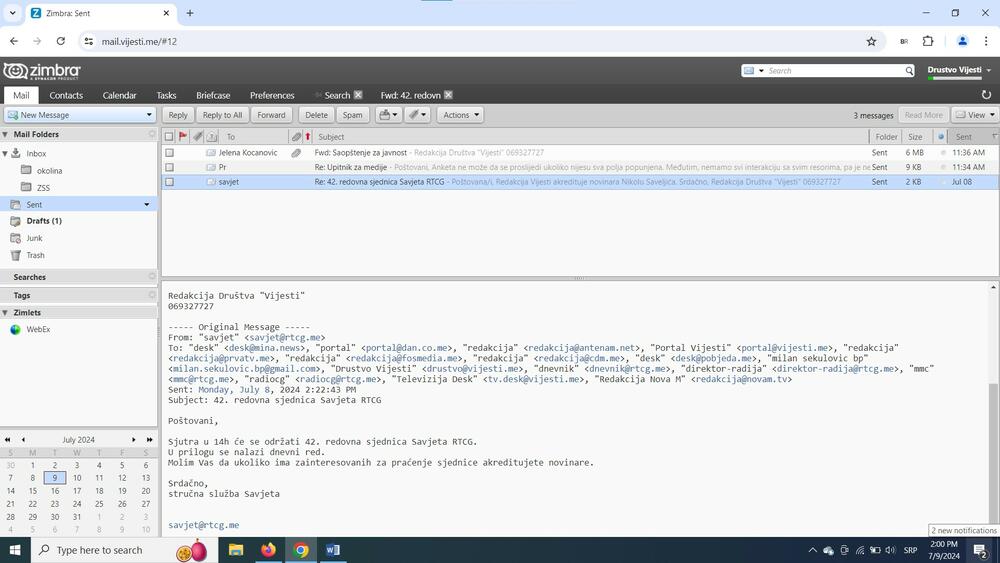
Task: Check the select-all messages checkbox
Action: click(x=169, y=136)
